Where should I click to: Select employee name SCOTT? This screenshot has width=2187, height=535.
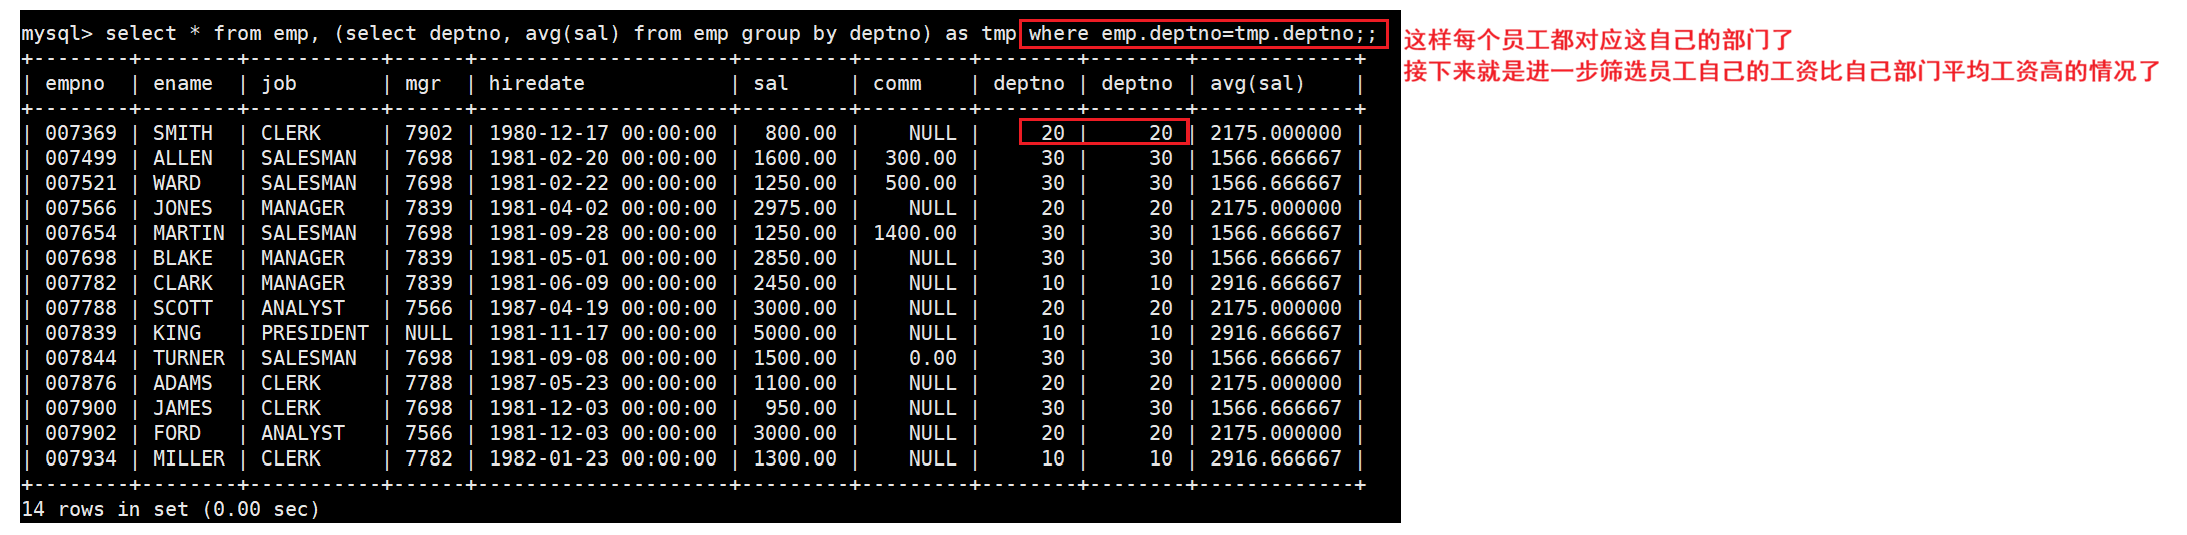182,308
